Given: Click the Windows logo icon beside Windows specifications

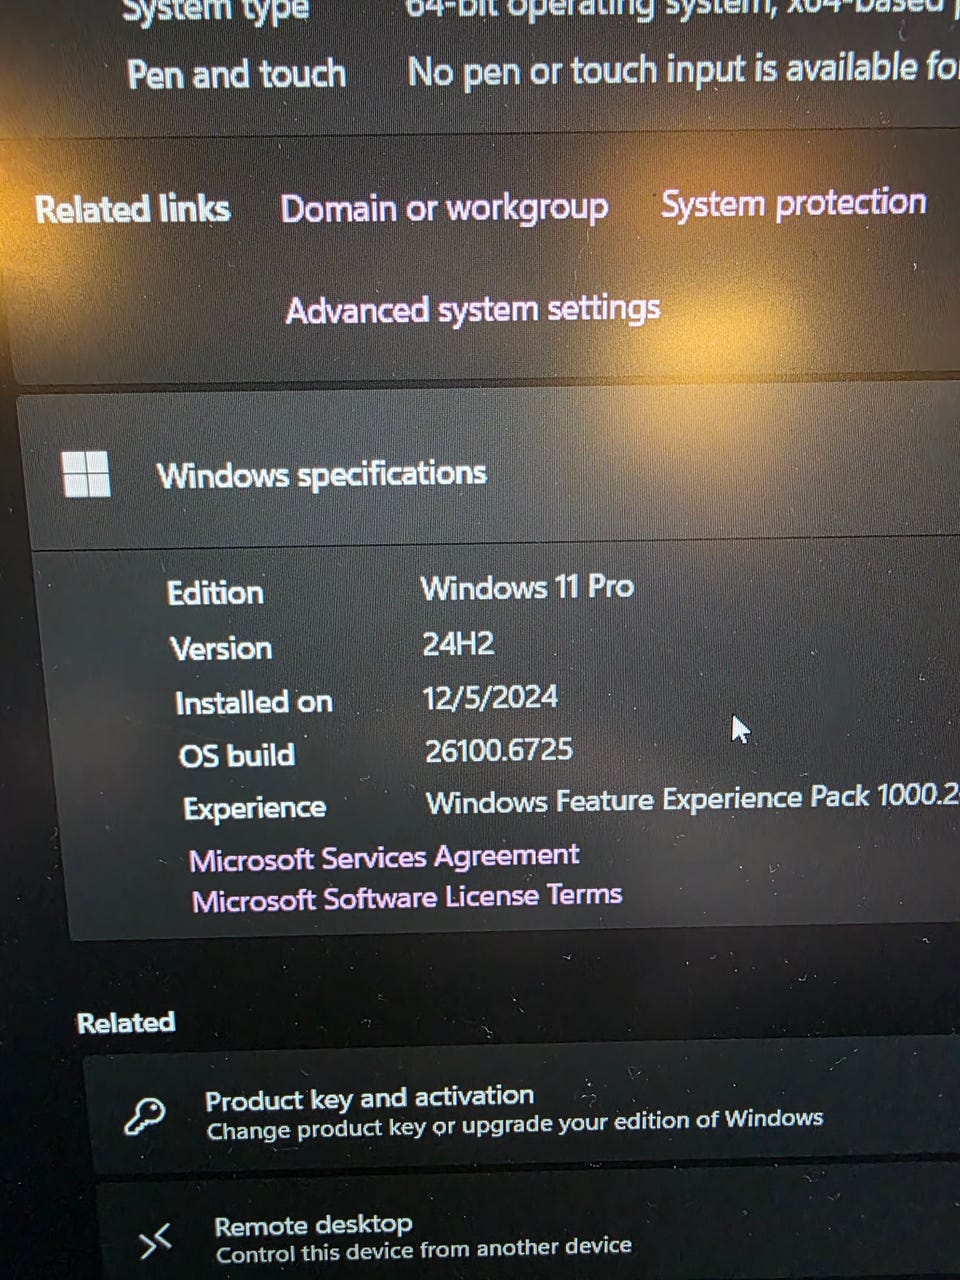Looking at the screenshot, I should (x=85, y=473).
